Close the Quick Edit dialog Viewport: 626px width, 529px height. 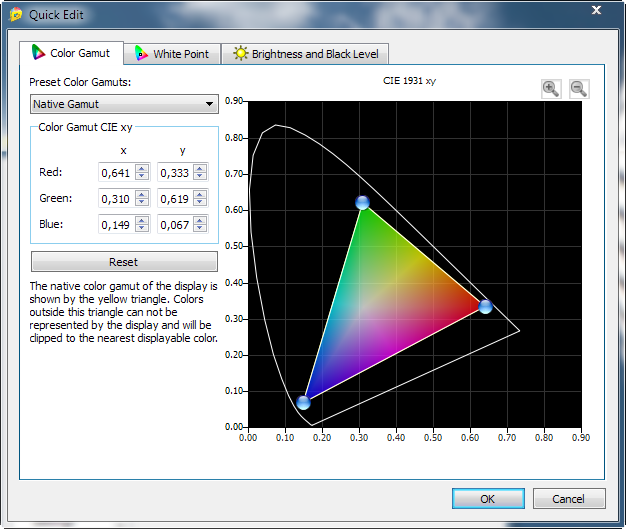[596, 10]
